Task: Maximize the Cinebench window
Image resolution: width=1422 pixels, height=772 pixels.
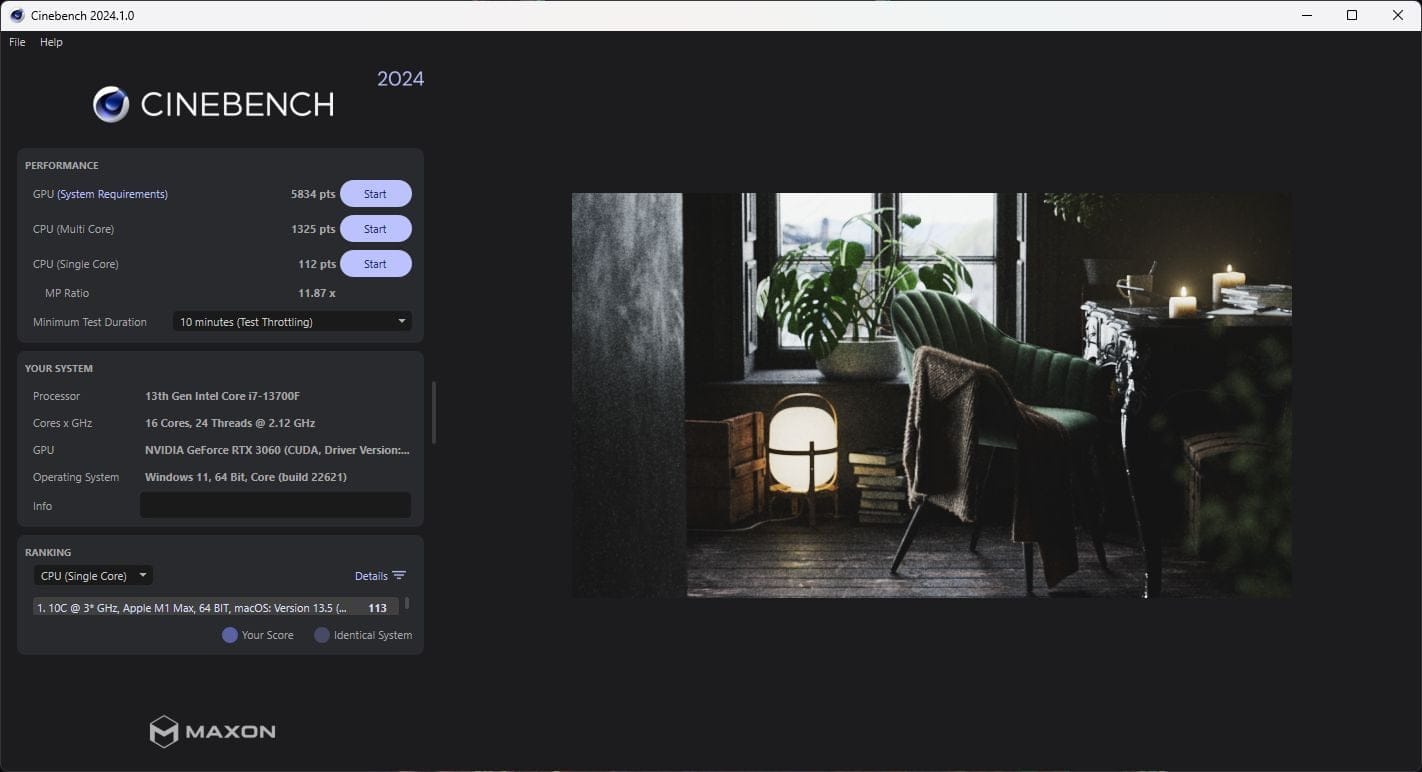Action: click(1352, 15)
